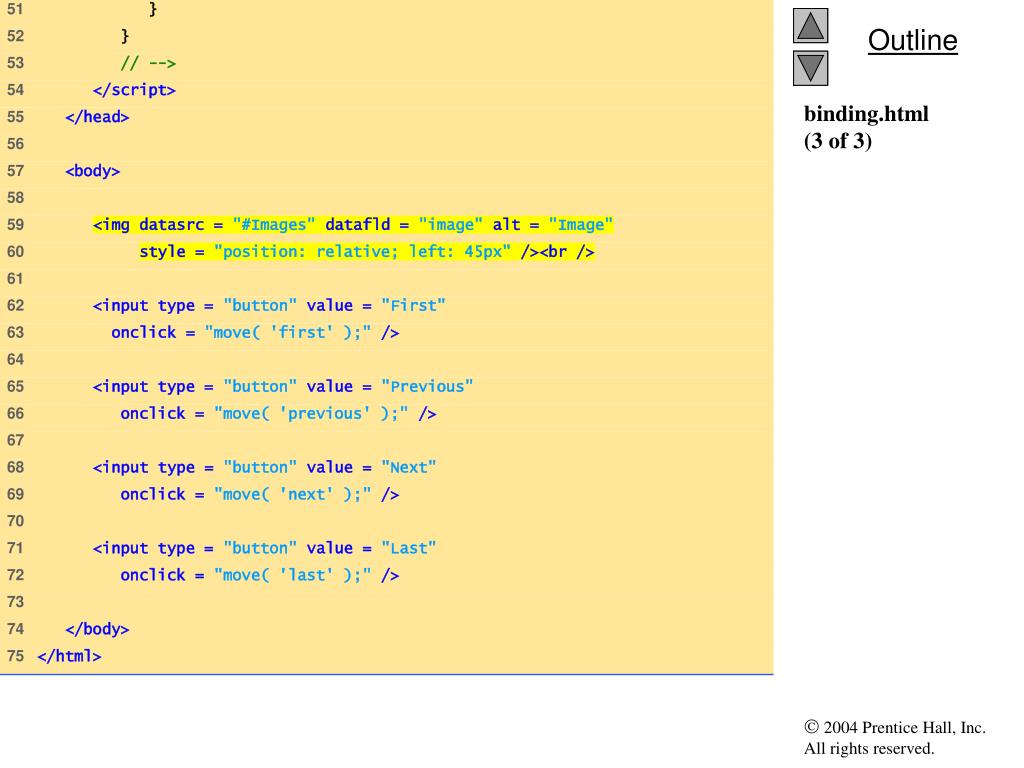
Task: Click the downward navigation arrow icon
Action: [x=809, y=68]
